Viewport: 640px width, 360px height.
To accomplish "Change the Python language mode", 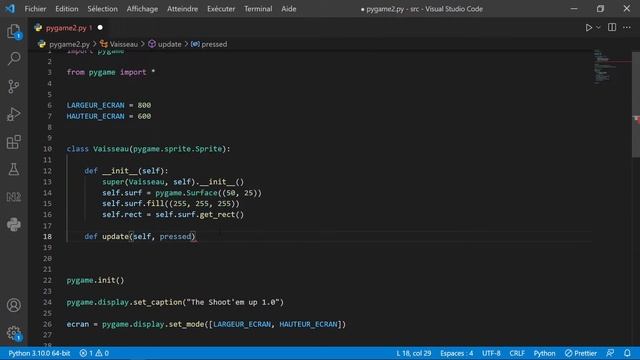I will tap(544, 353).
